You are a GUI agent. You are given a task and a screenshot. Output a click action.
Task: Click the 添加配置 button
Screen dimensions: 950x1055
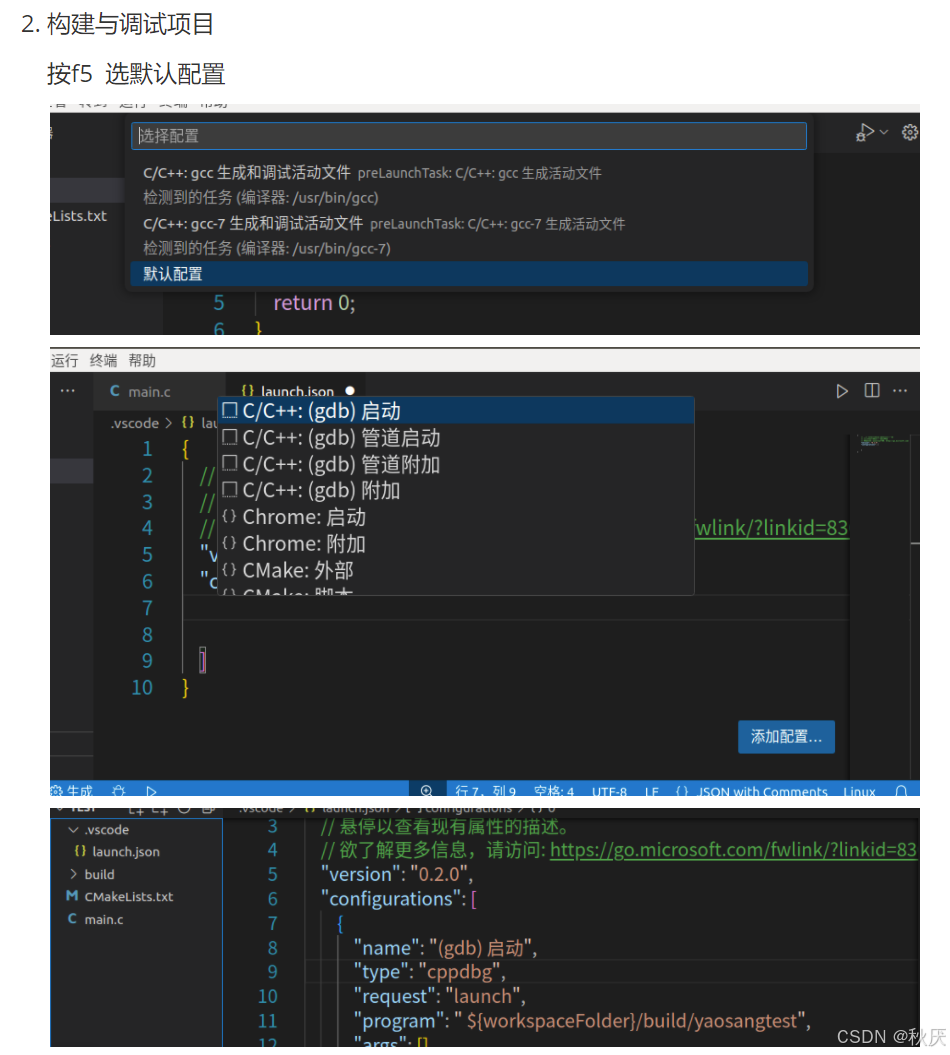786,737
